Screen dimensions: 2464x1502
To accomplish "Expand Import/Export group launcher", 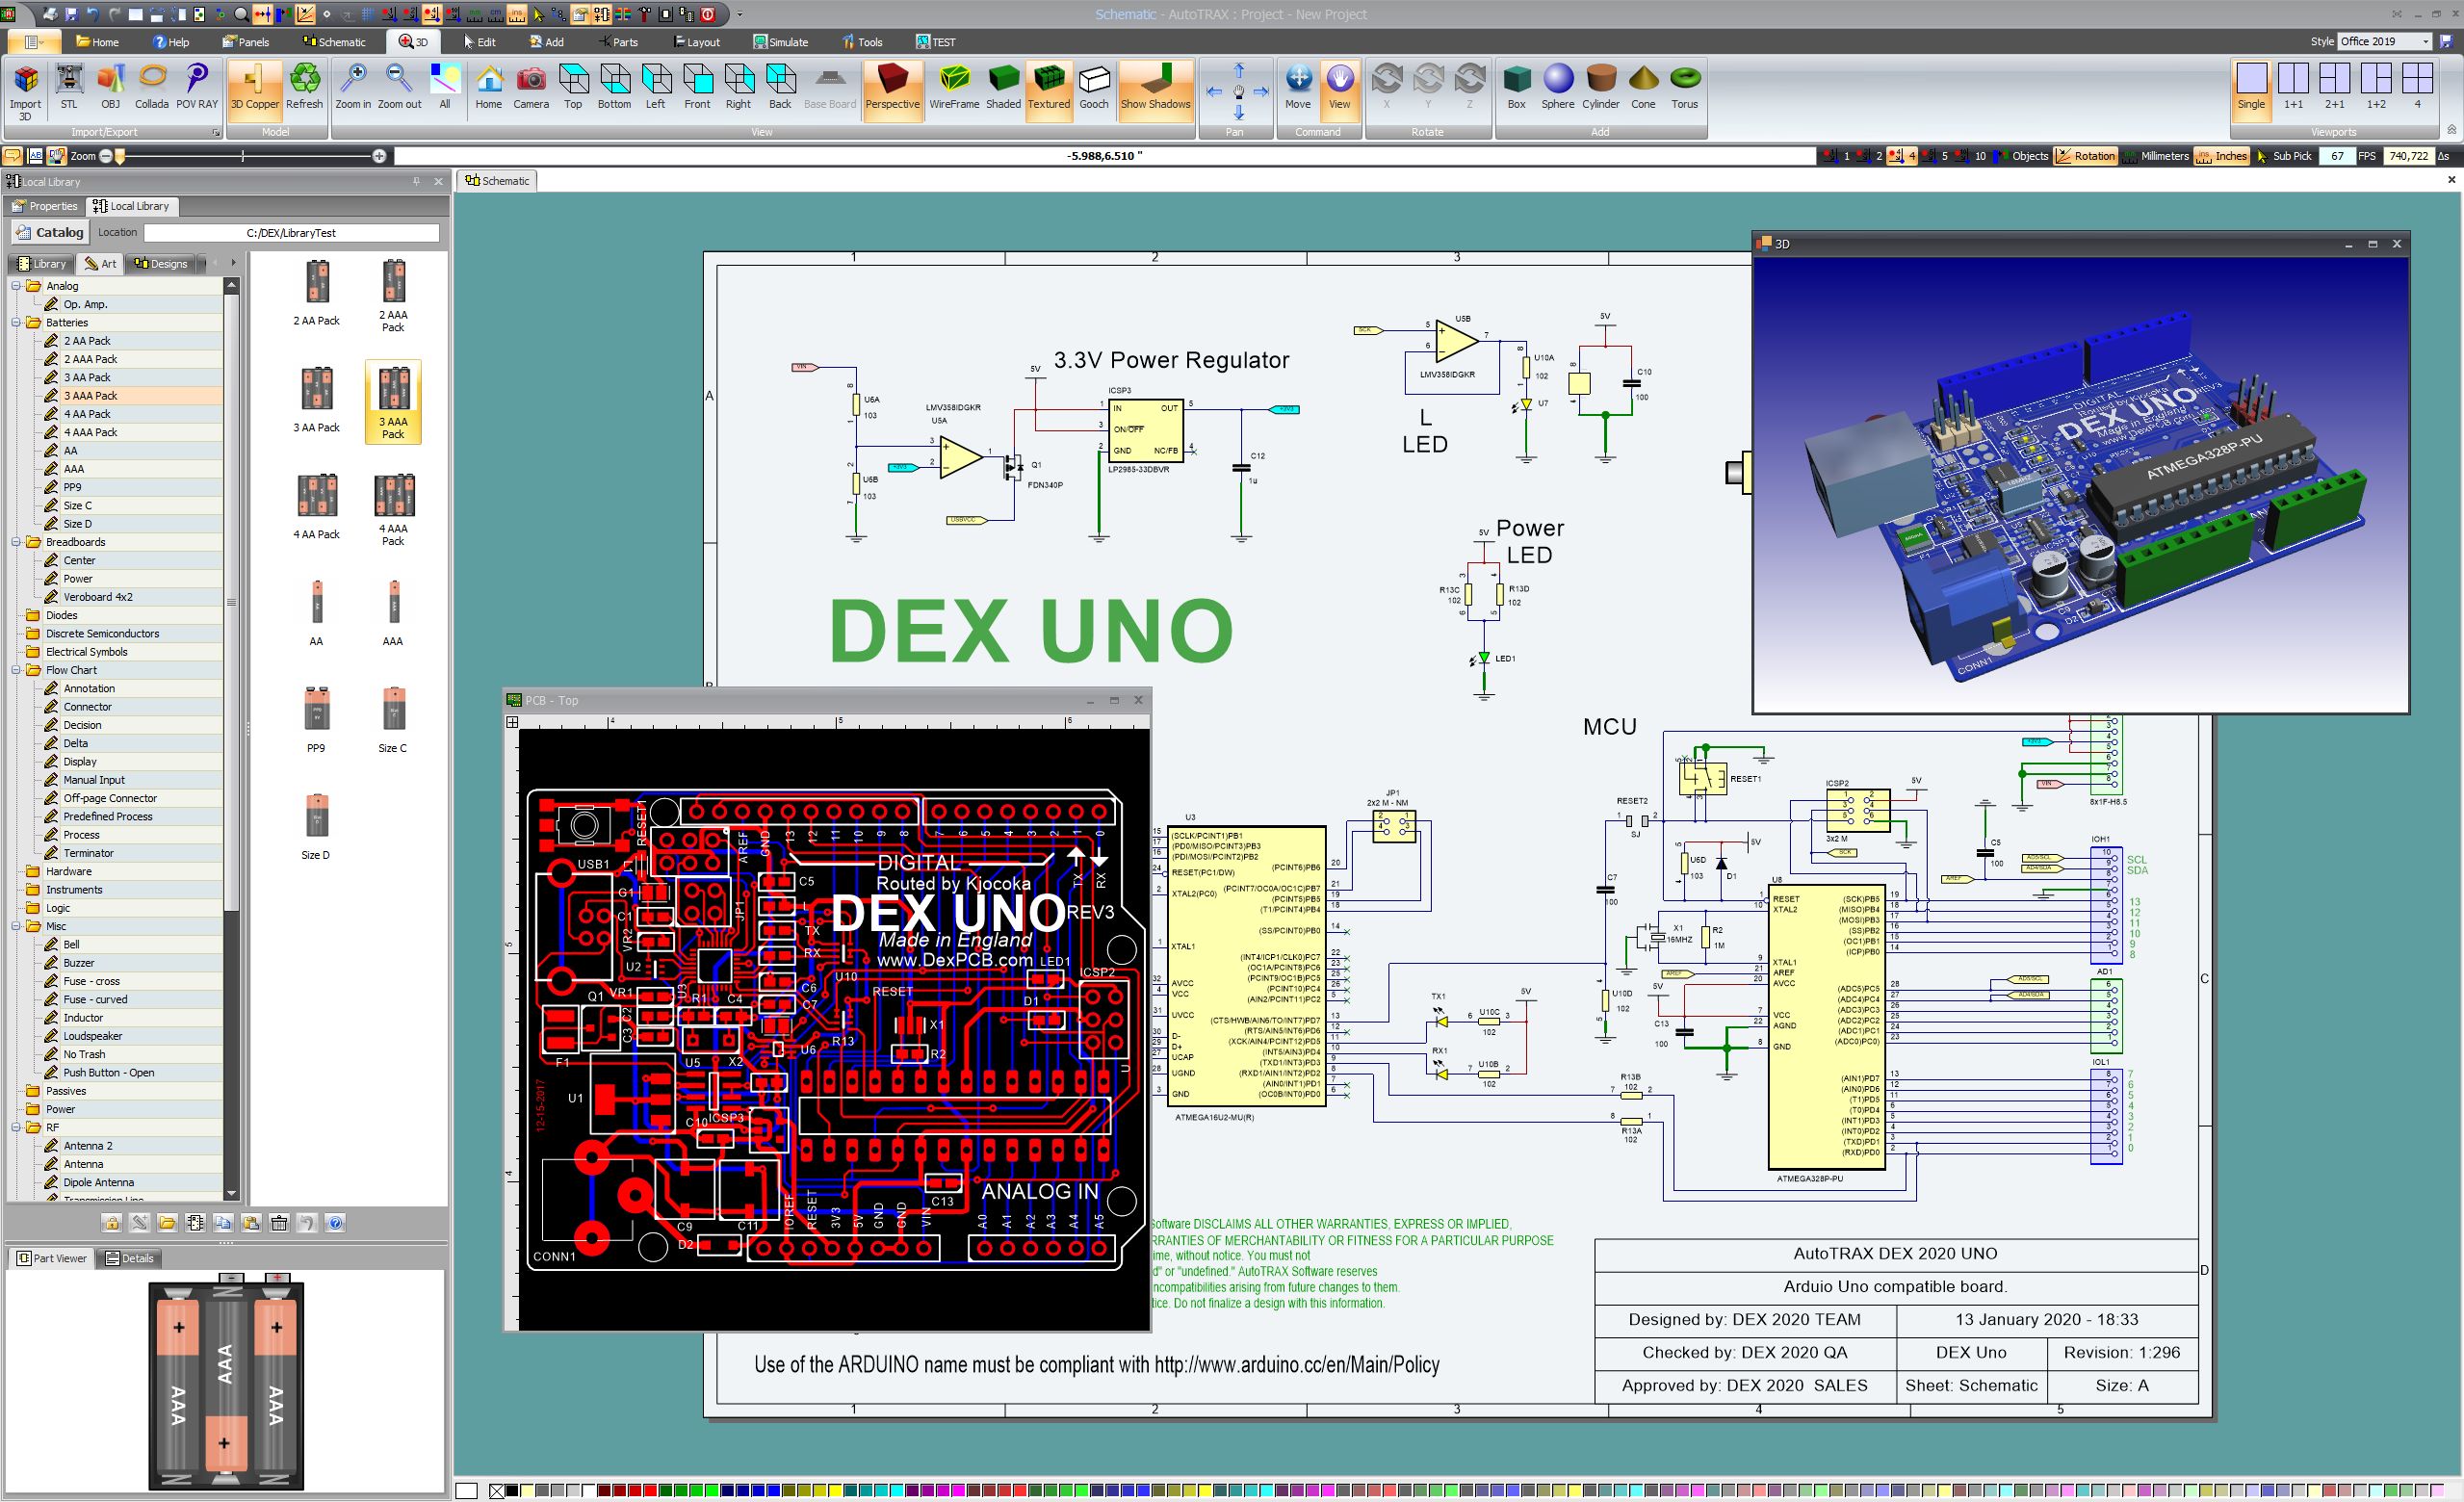I will pos(215,132).
